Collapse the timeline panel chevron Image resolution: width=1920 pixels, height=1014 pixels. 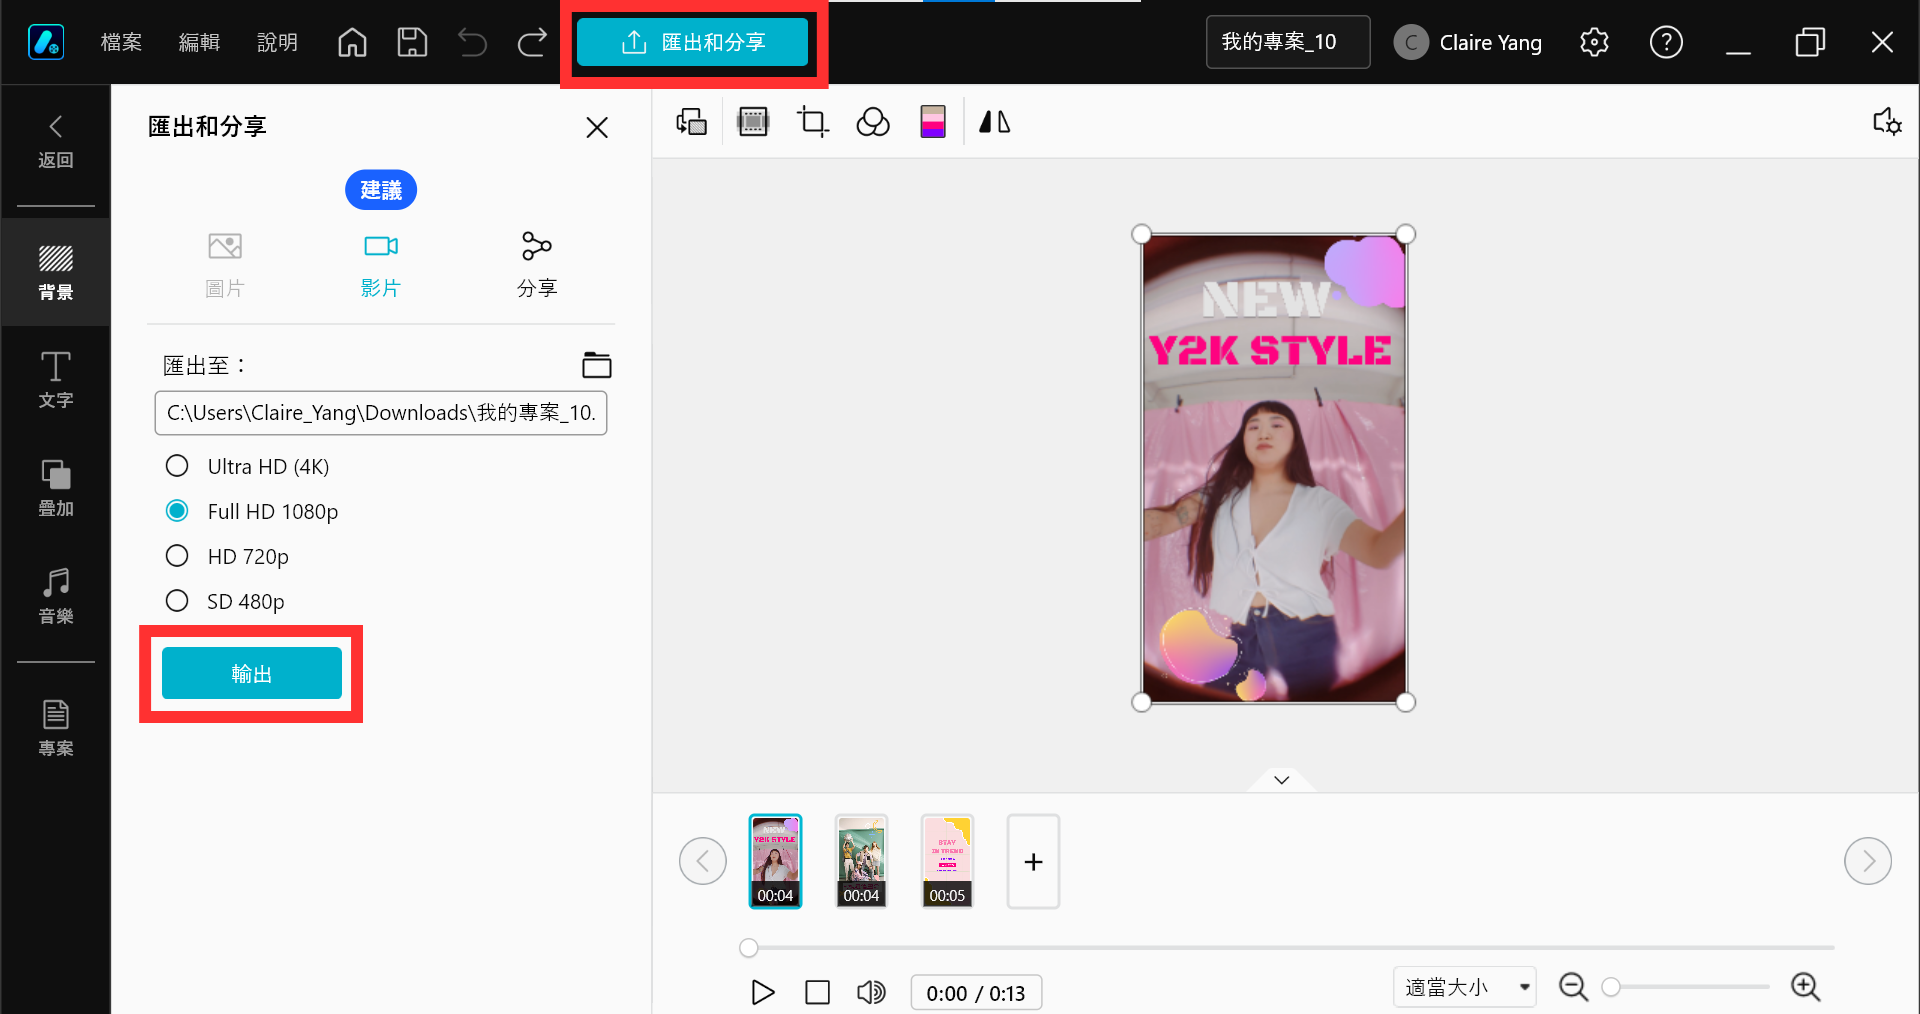point(1281,780)
